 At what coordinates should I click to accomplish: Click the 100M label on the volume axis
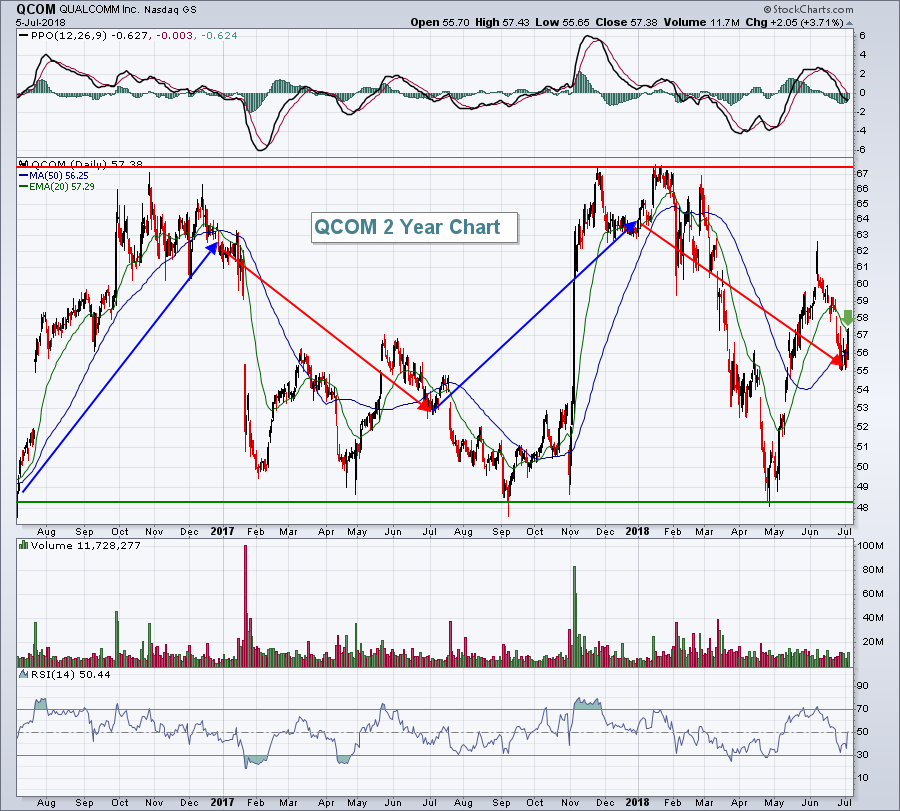(870, 546)
